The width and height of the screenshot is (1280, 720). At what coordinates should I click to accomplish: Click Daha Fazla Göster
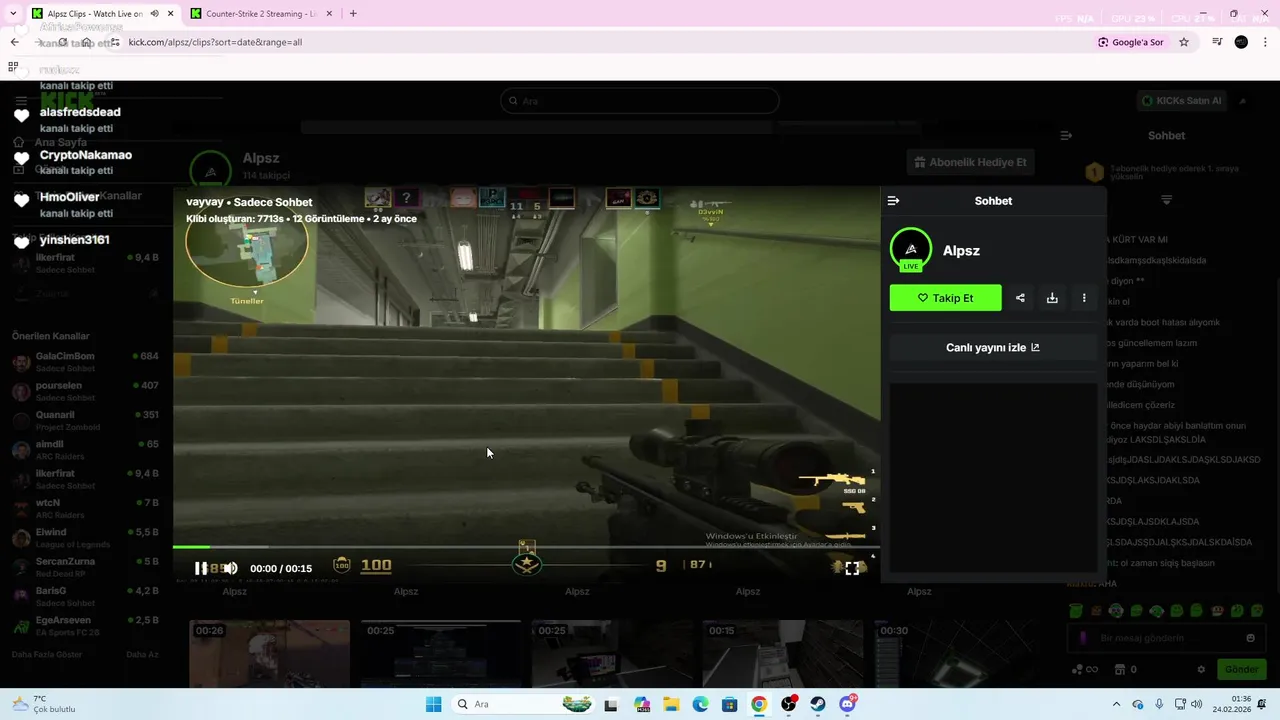click(x=47, y=655)
